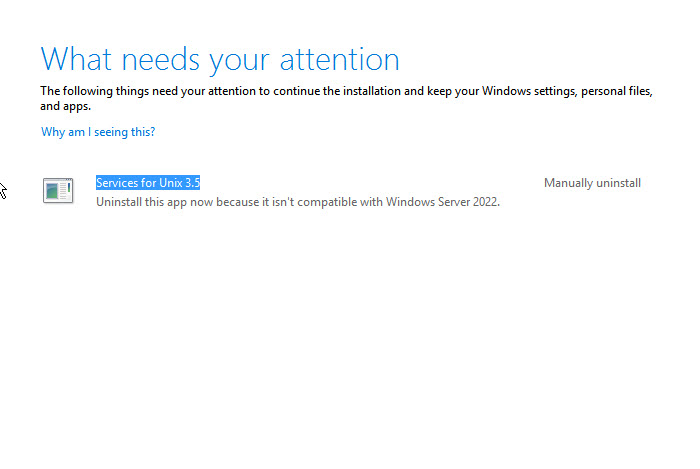Click the "What needs your attention" heading
Screen dimensions: 700x469
click(x=220, y=59)
